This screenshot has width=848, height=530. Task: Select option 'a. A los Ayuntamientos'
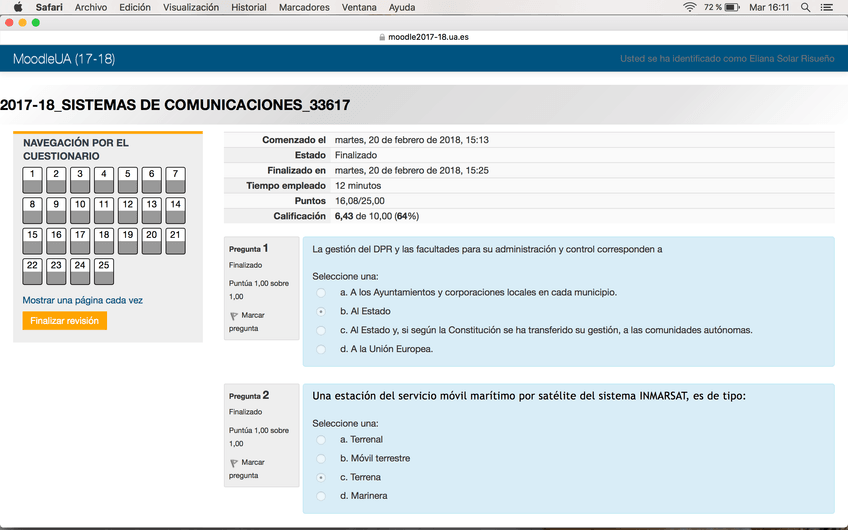tap(321, 293)
